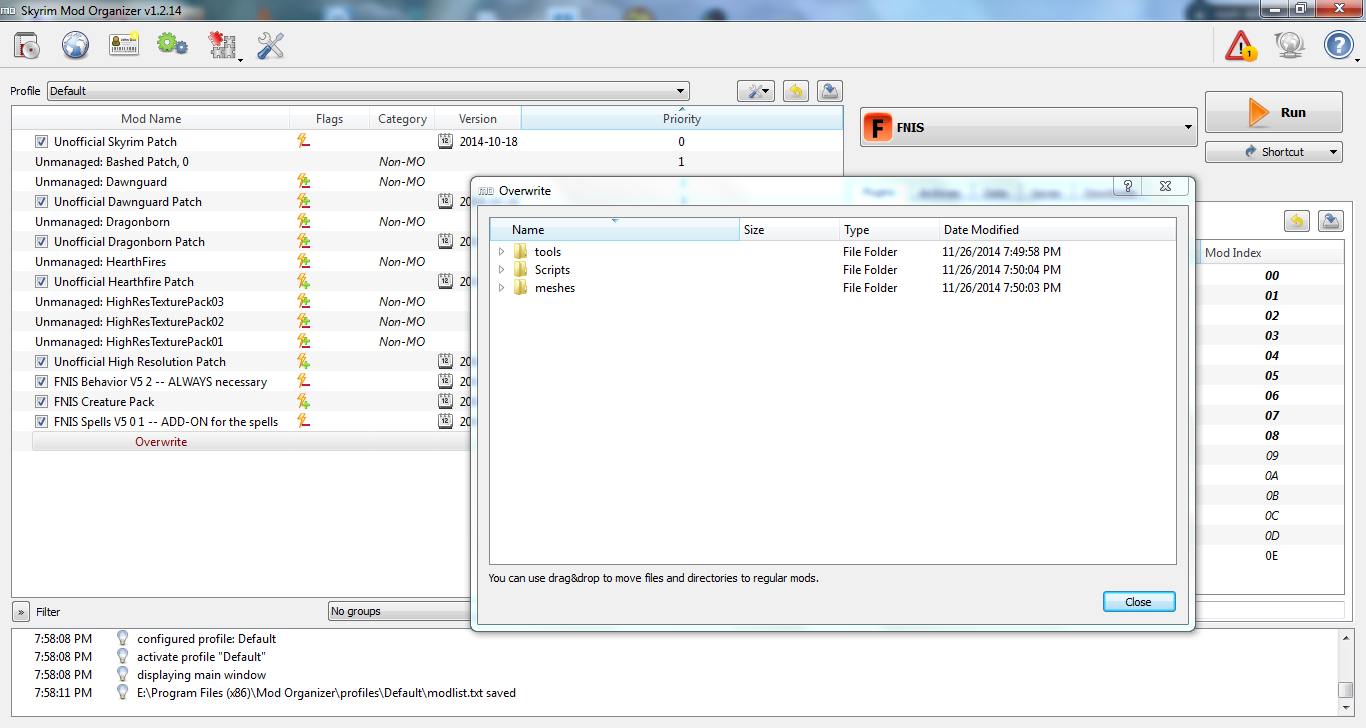The image size is (1366, 728).
Task: Create mod list backup icon beside Profile
Action: [830, 91]
